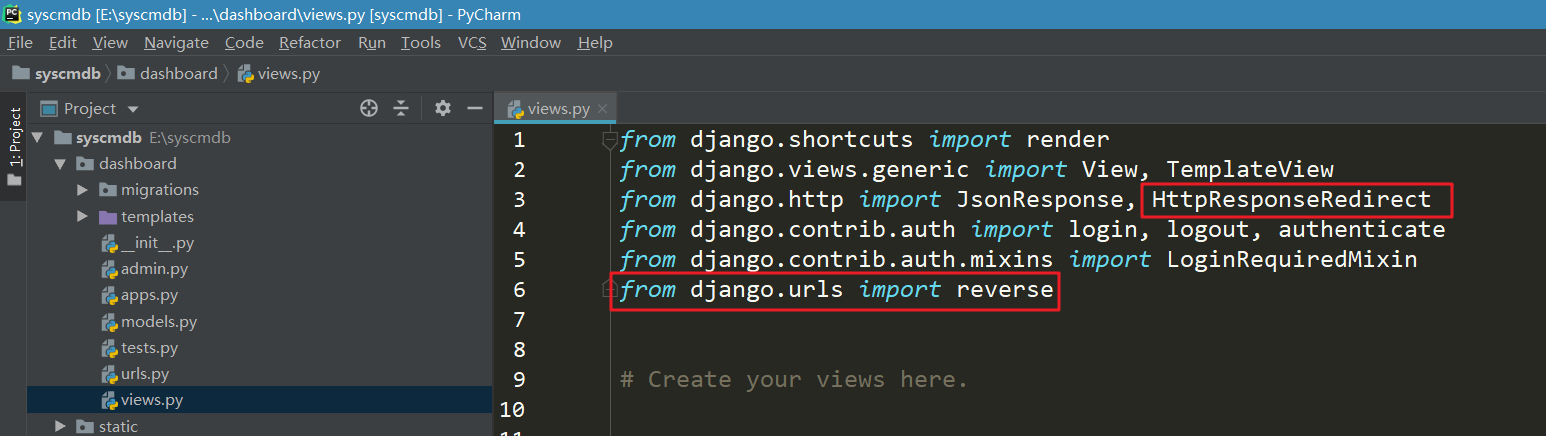The width and height of the screenshot is (1546, 436).
Task: Click the PyCharm icon in title bar
Action: 14,15
